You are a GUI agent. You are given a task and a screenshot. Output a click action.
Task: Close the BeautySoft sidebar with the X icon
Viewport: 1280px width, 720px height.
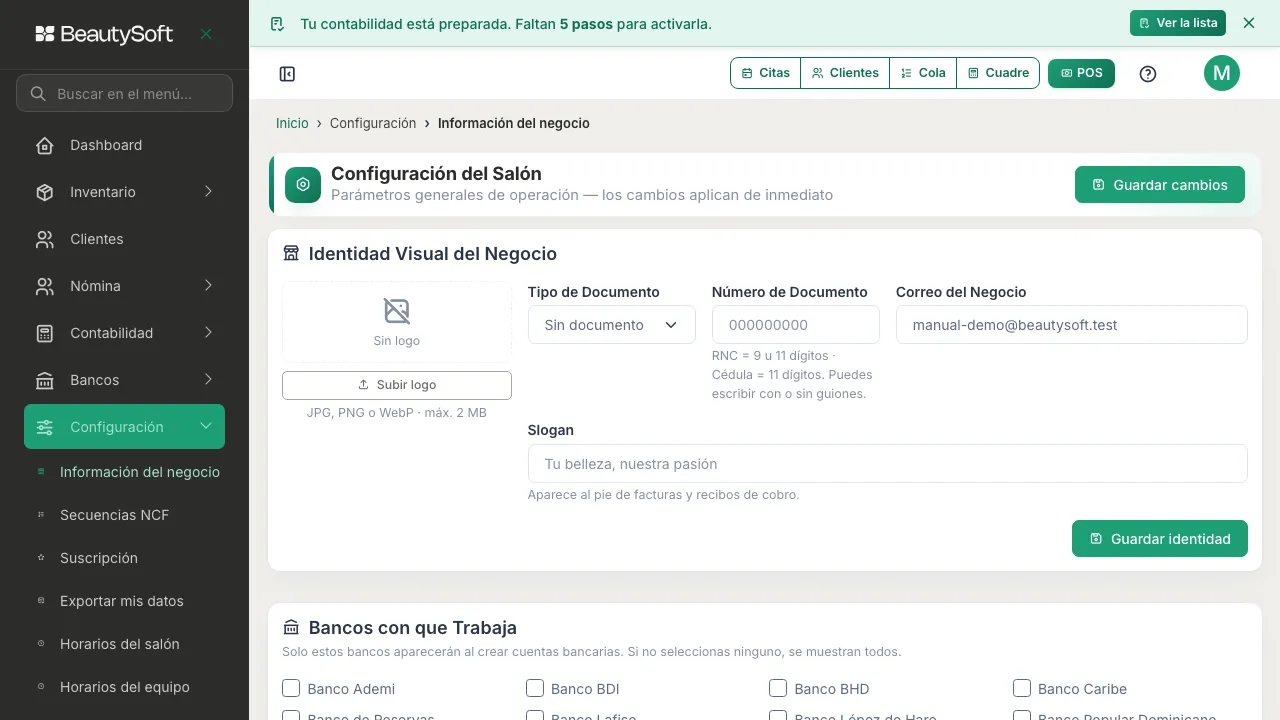pyautogui.click(x=206, y=34)
